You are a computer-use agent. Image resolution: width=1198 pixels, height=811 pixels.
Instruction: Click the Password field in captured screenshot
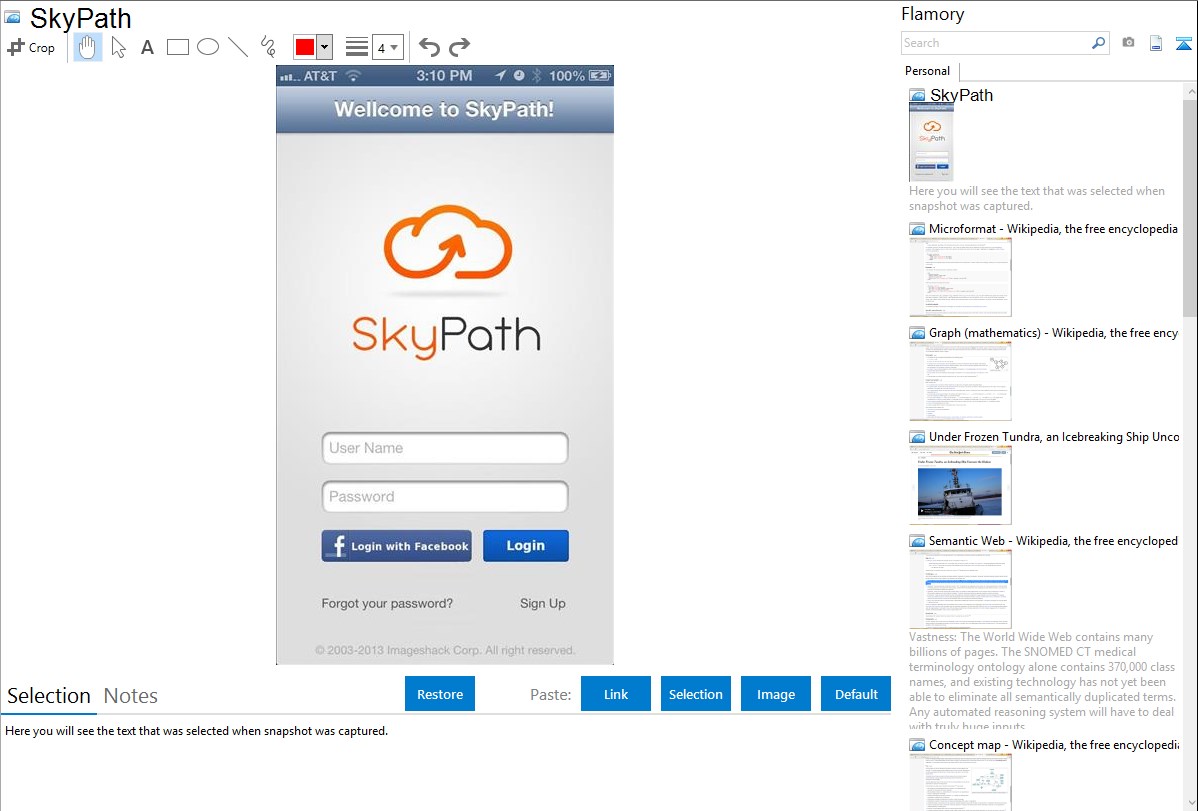[x=445, y=497]
